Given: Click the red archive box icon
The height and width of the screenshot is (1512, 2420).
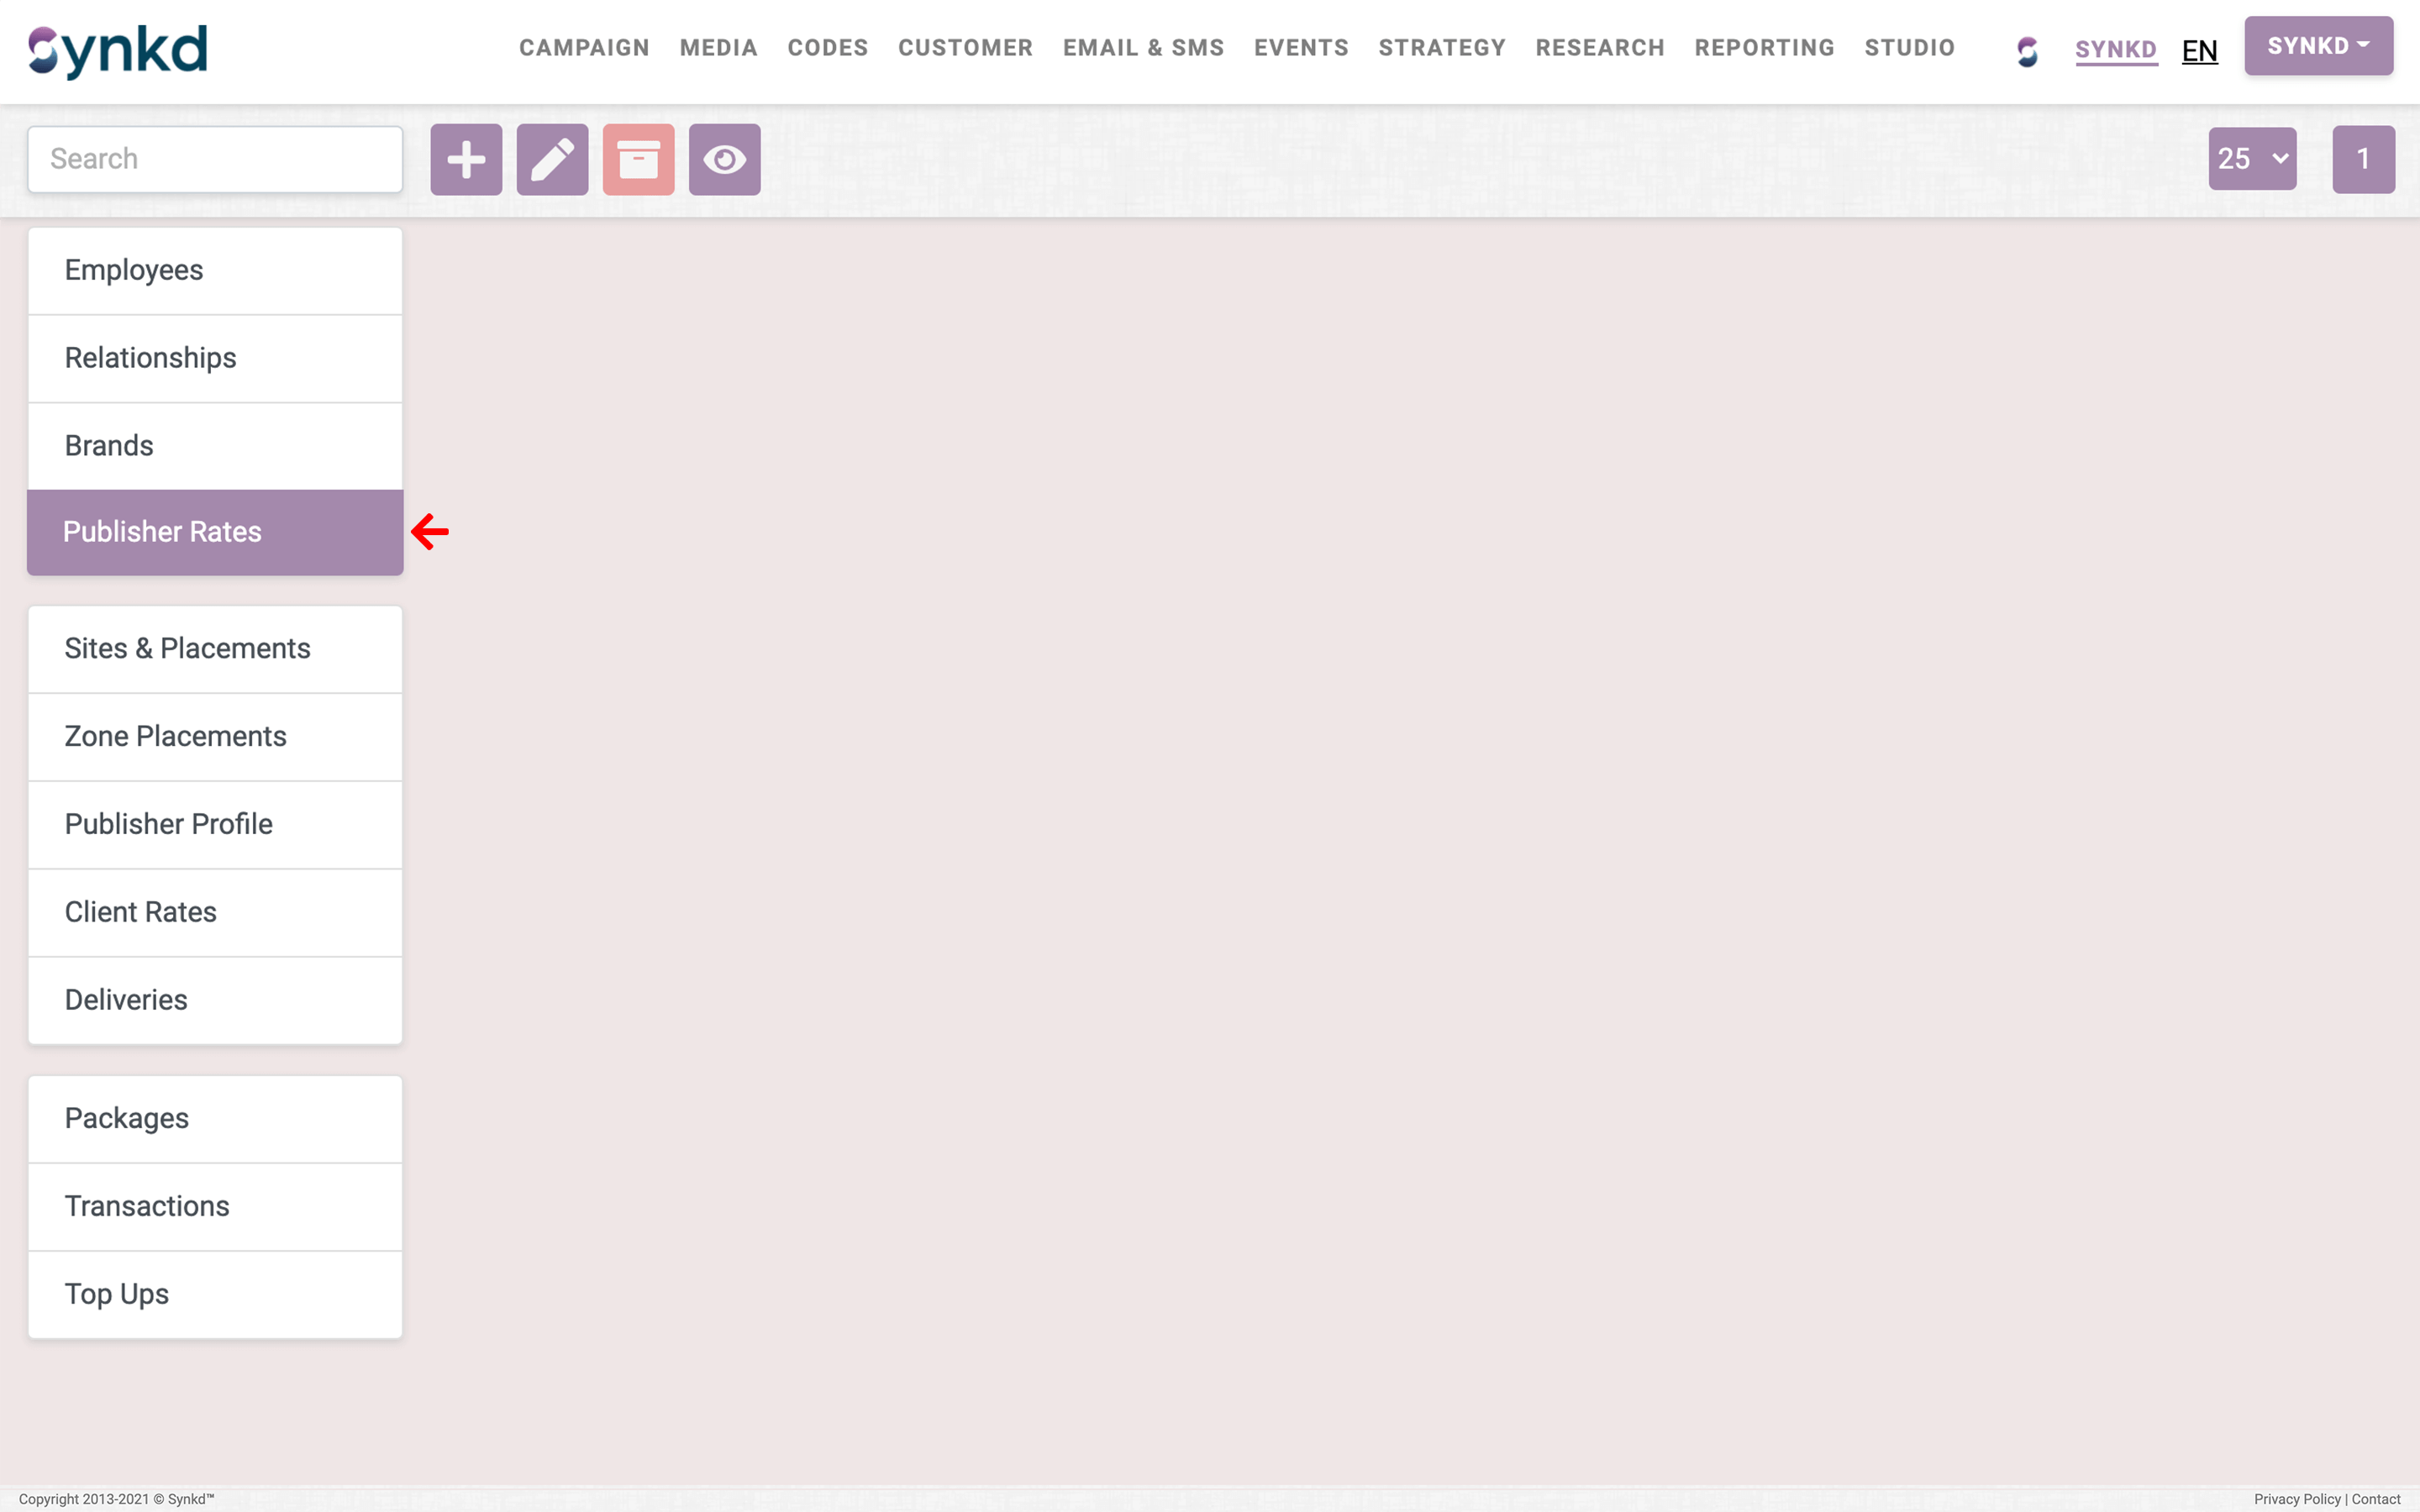Looking at the screenshot, I should click(638, 159).
